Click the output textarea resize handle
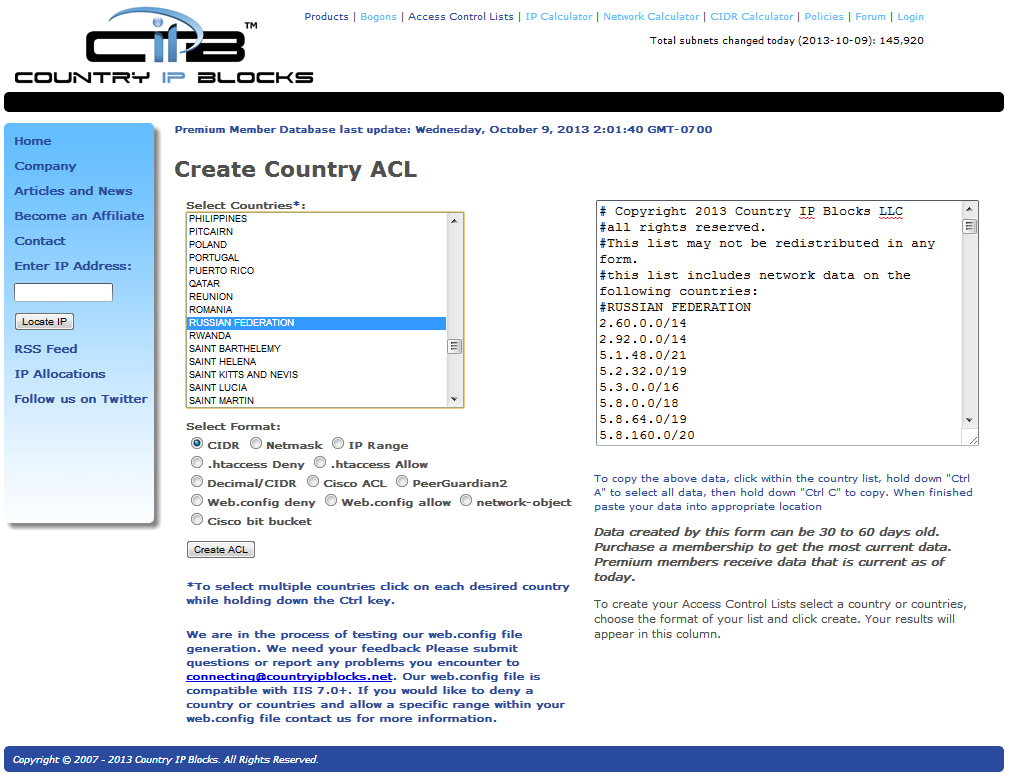Viewport: 1009px width, 778px height. click(972, 440)
